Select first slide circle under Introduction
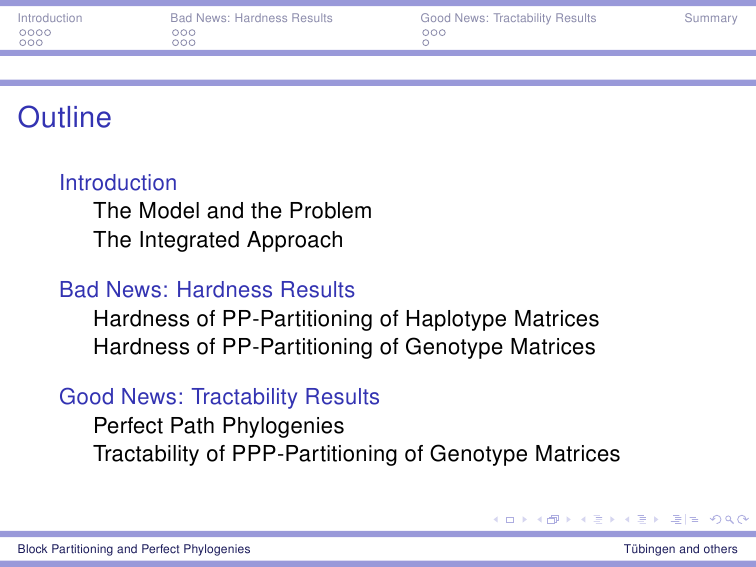This screenshot has height=567, width=756. 23,33
